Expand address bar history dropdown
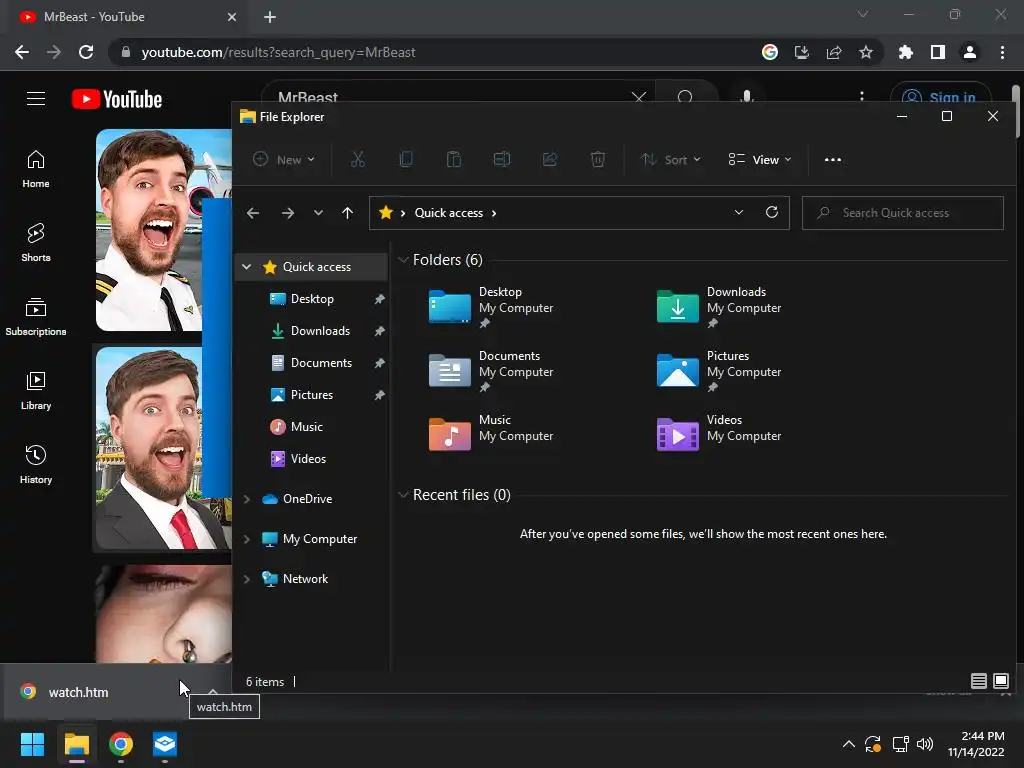This screenshot has height=768, width=1024. coord(739,212)
